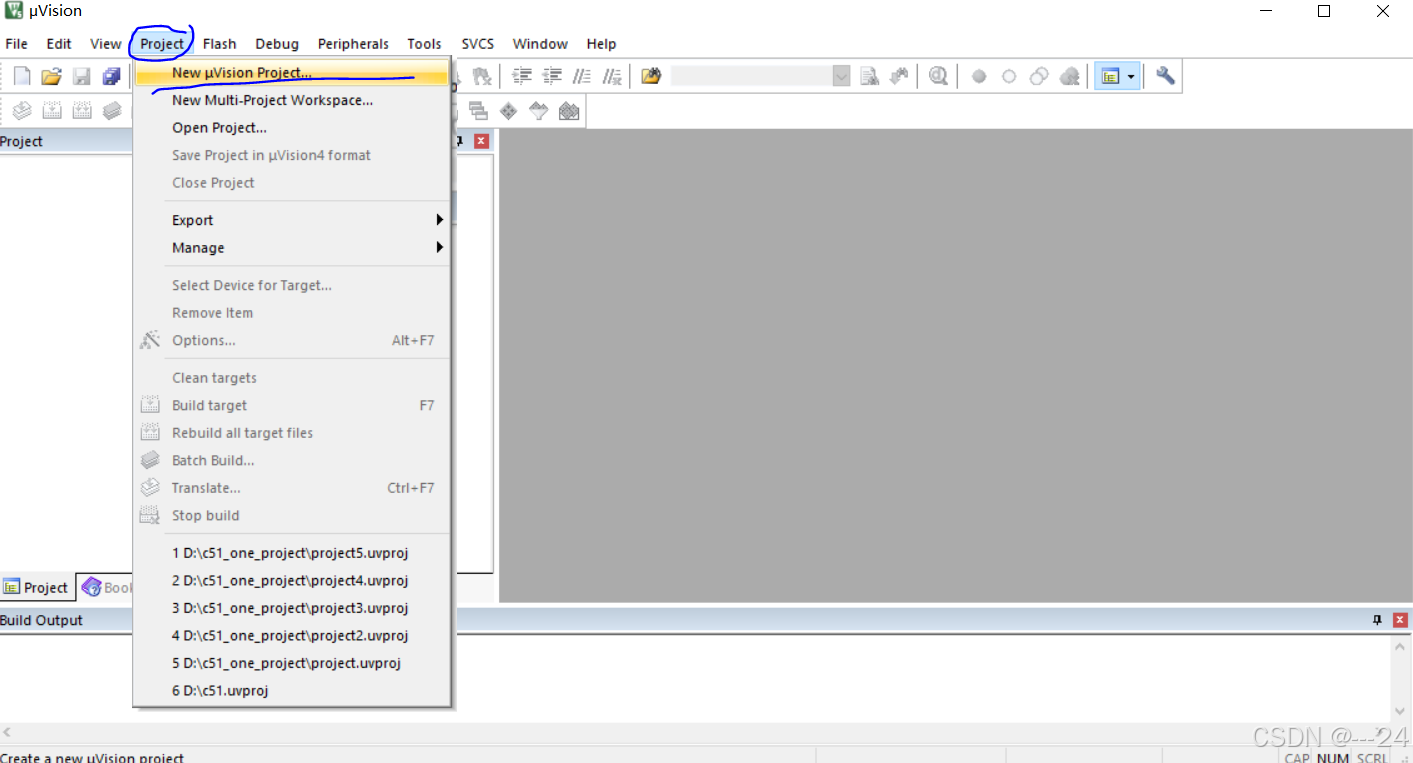Open recent project project5.uvproj
Viewport: 1413px width, 763px height.
[292, 553]
